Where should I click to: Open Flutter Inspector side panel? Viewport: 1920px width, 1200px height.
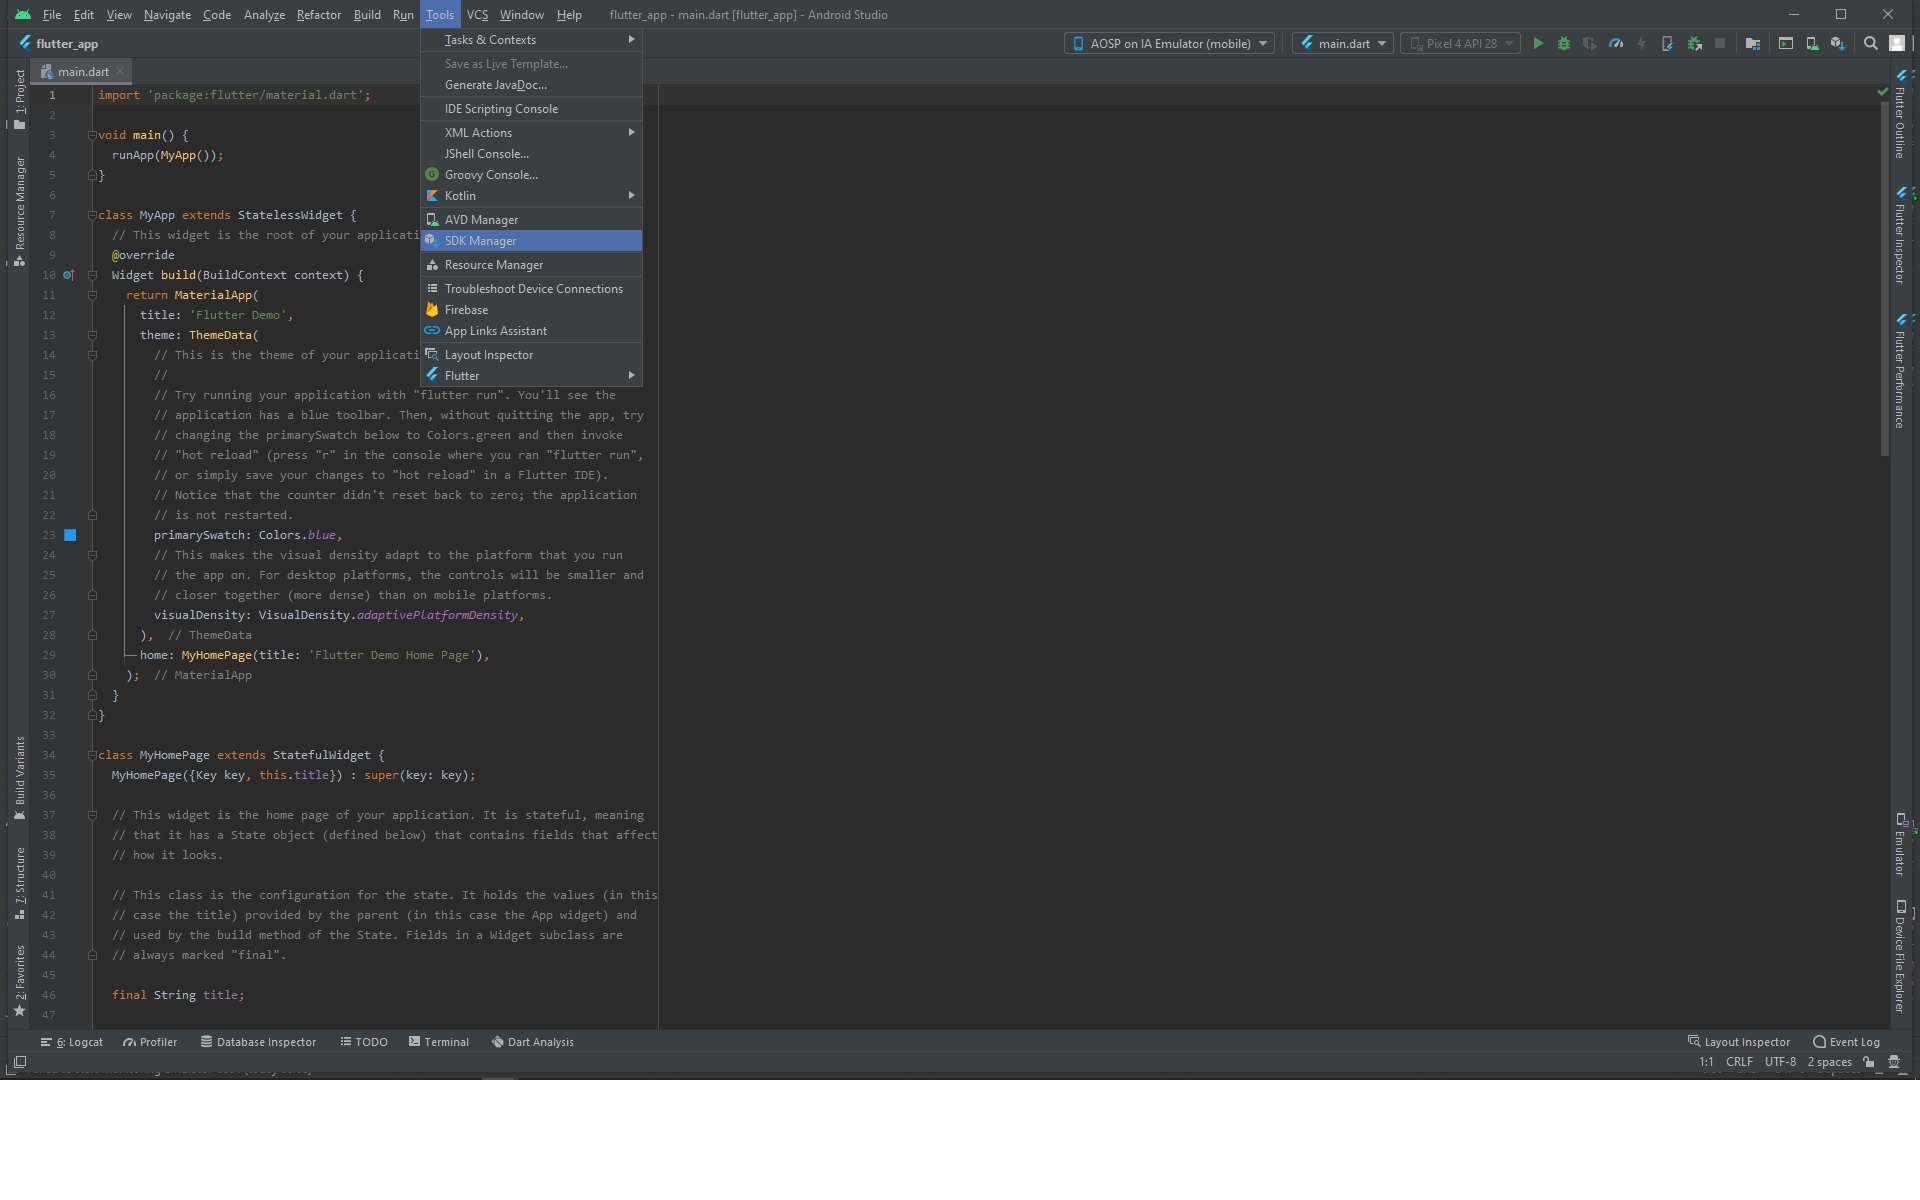(1900, 235)
